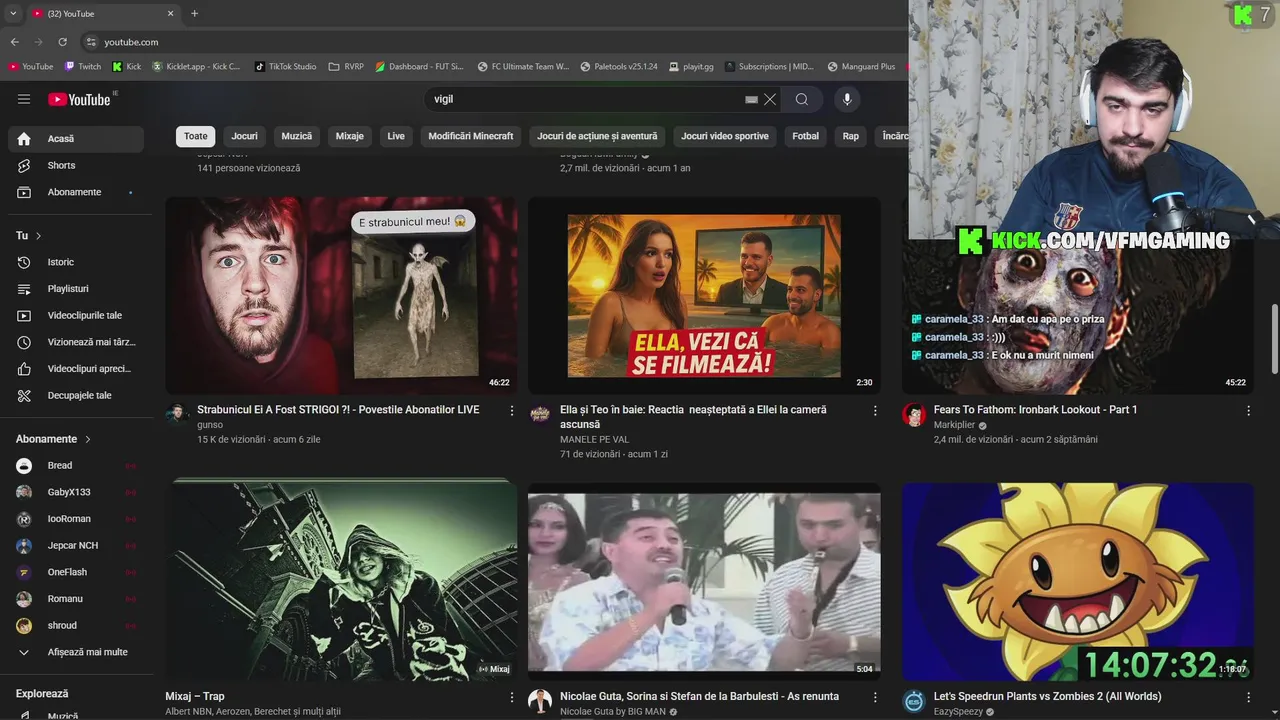Open Abonamente in the sidebar

[x=76, y=192]
